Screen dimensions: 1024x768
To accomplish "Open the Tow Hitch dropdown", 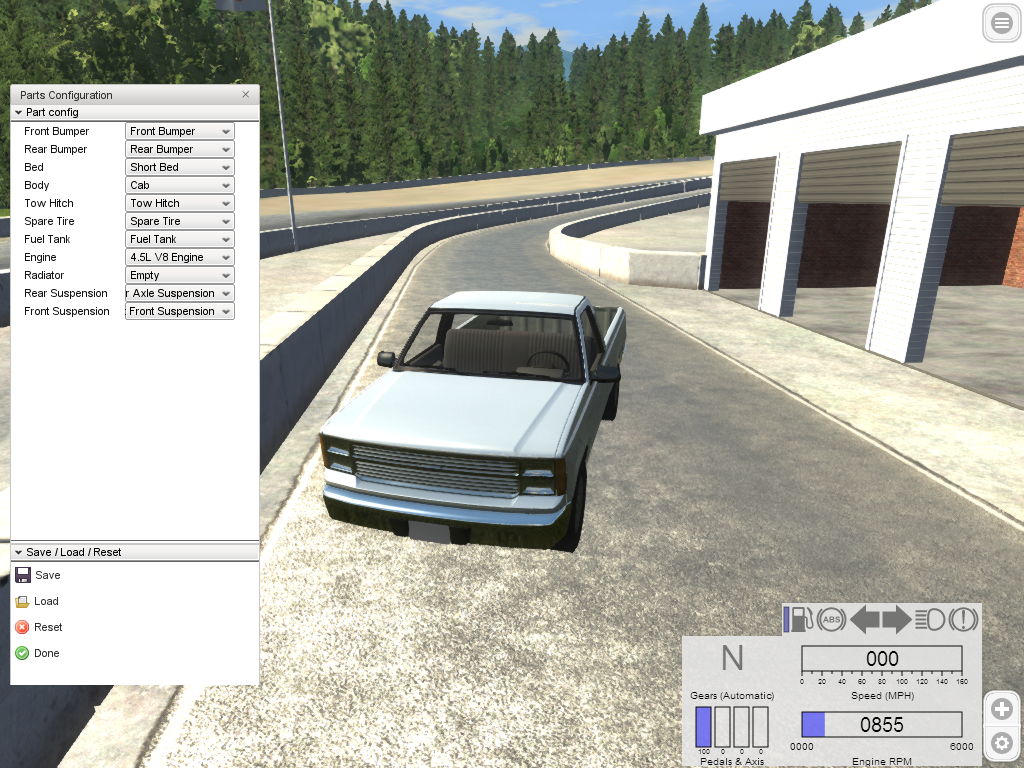I will pos(180,203).
